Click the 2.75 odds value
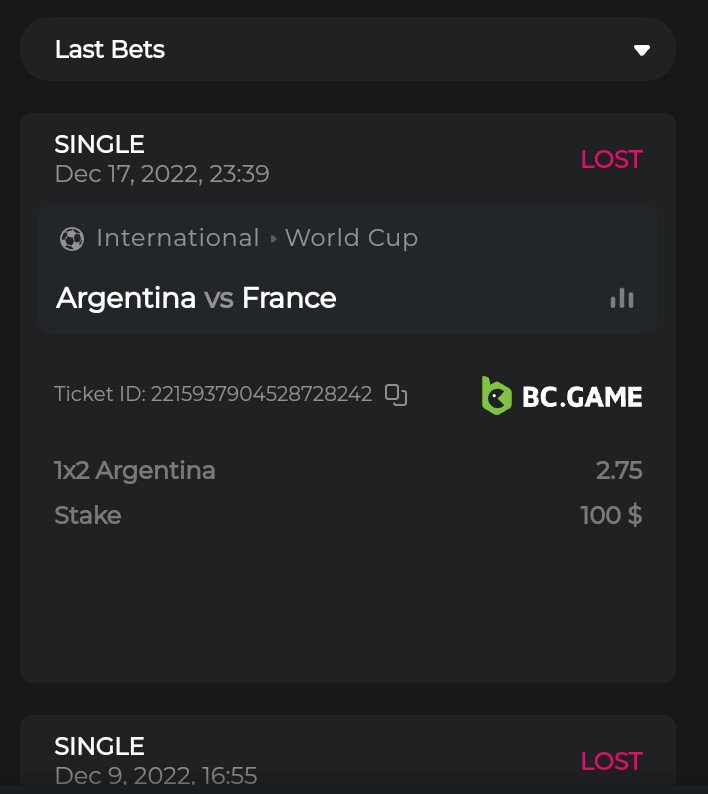The image size is (708, 794). [619, 470]
